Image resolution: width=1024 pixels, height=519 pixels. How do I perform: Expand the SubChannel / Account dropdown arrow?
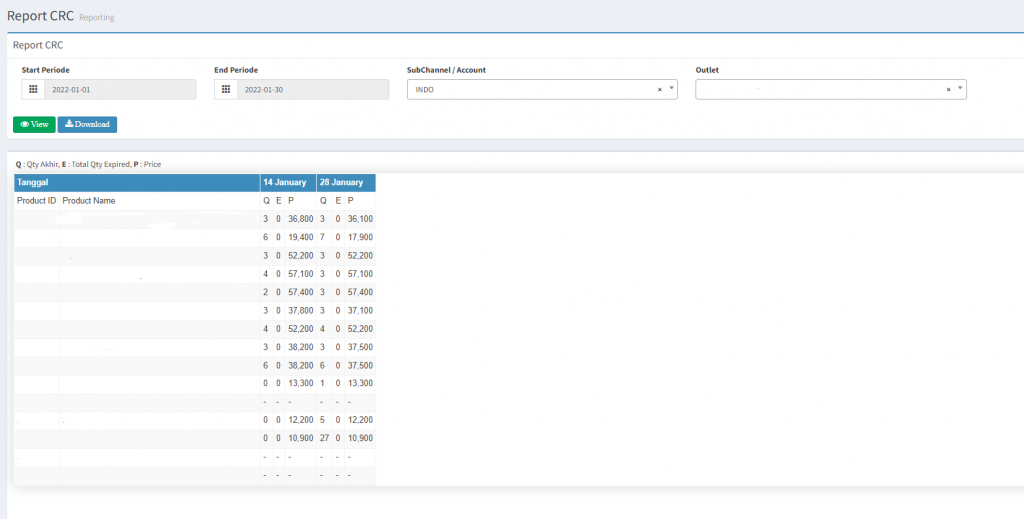(x=671, y=89)
